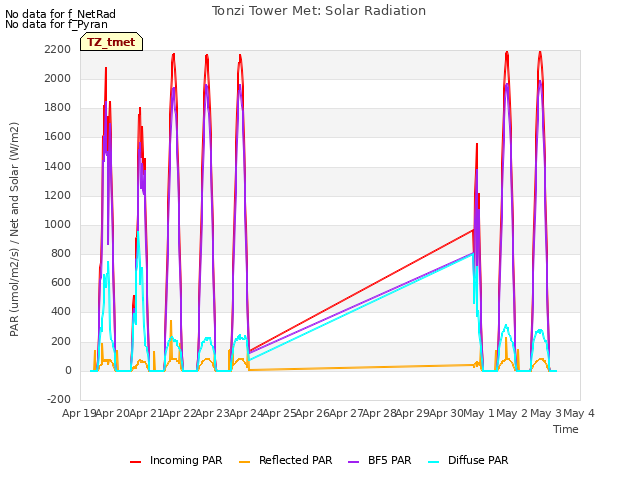Click the 1000 y-axis tick label

pos(58,224)
